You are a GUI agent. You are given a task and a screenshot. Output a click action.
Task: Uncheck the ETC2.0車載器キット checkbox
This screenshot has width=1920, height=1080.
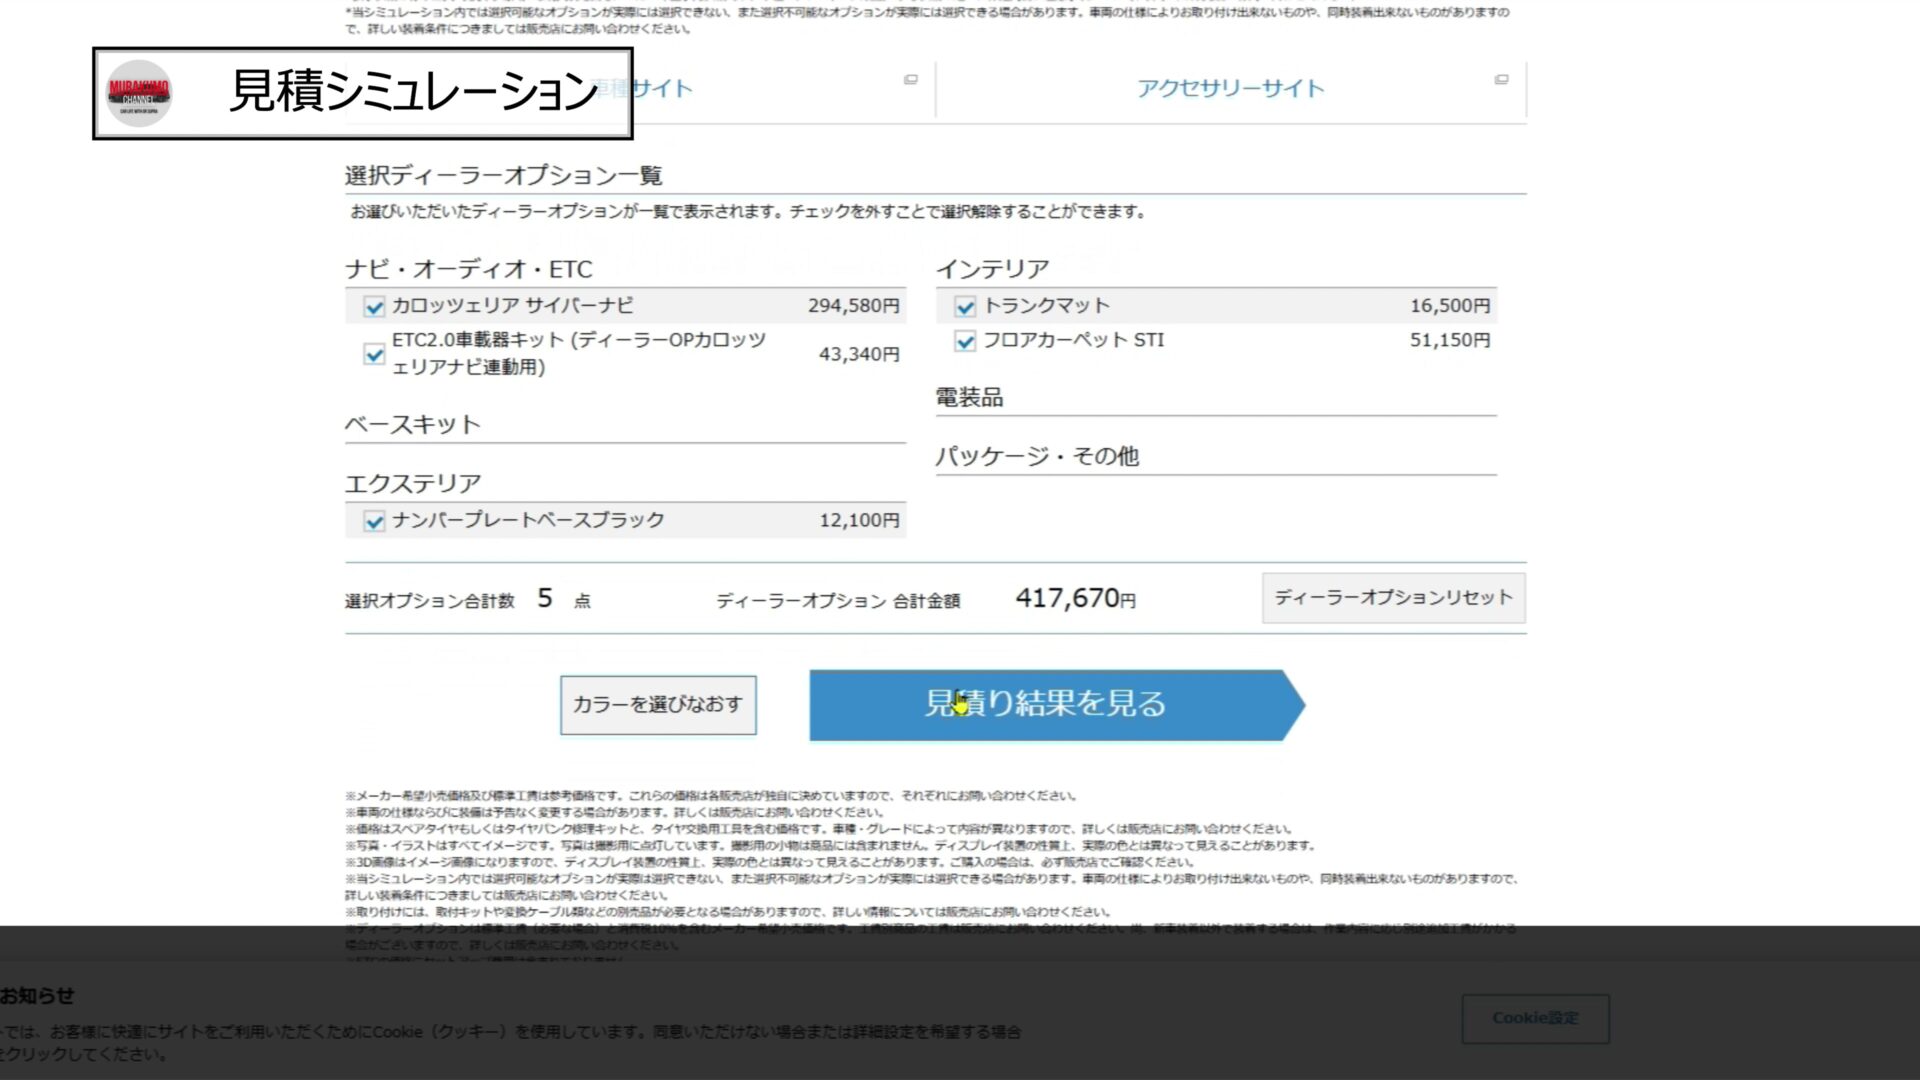point(374,354)
